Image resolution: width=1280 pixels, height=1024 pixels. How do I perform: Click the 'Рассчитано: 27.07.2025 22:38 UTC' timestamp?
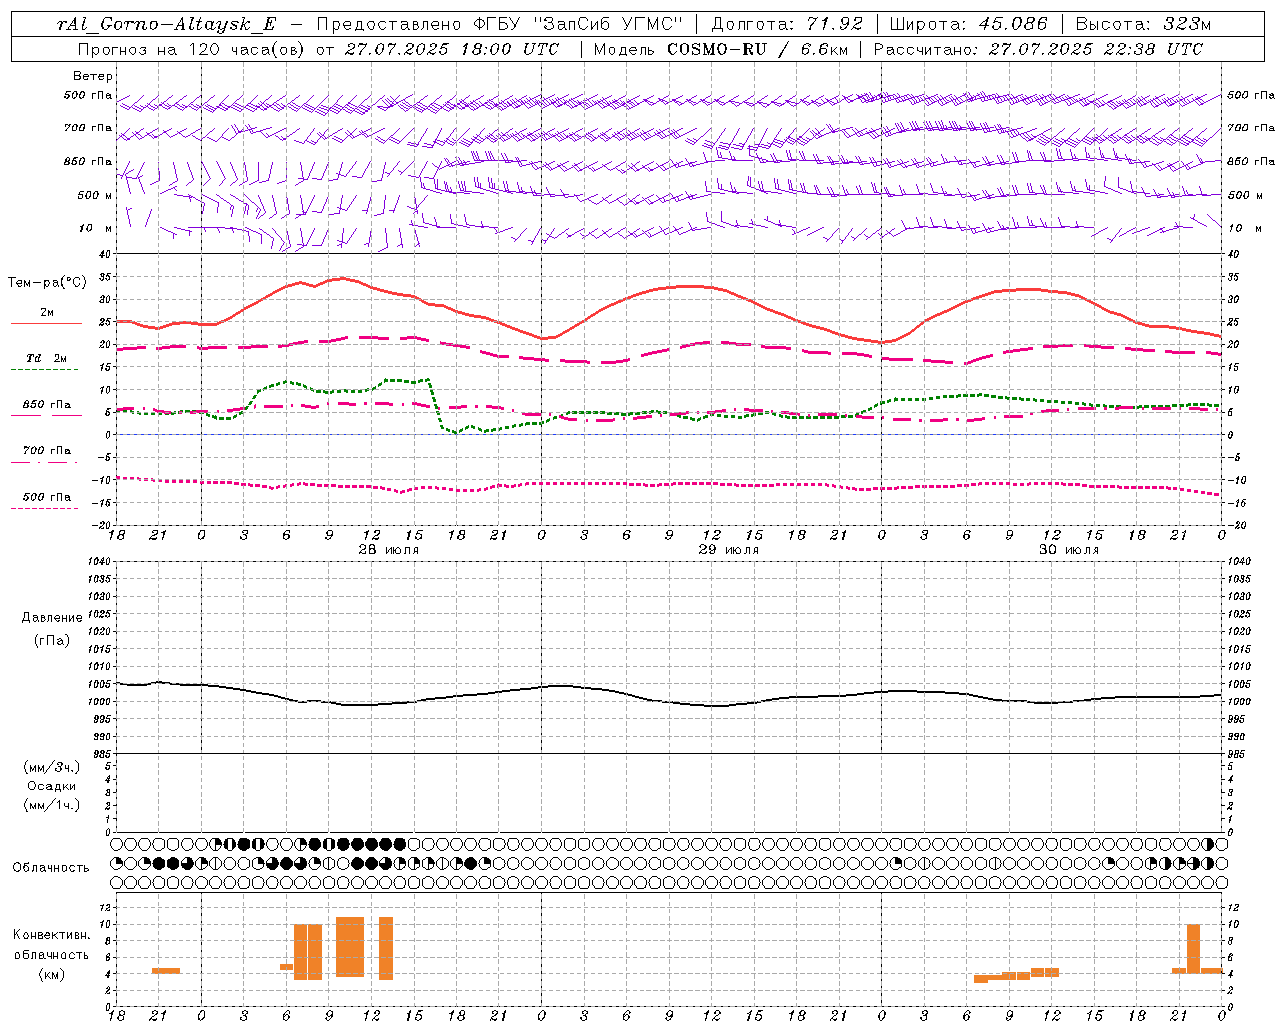[x=1038, y=49]
